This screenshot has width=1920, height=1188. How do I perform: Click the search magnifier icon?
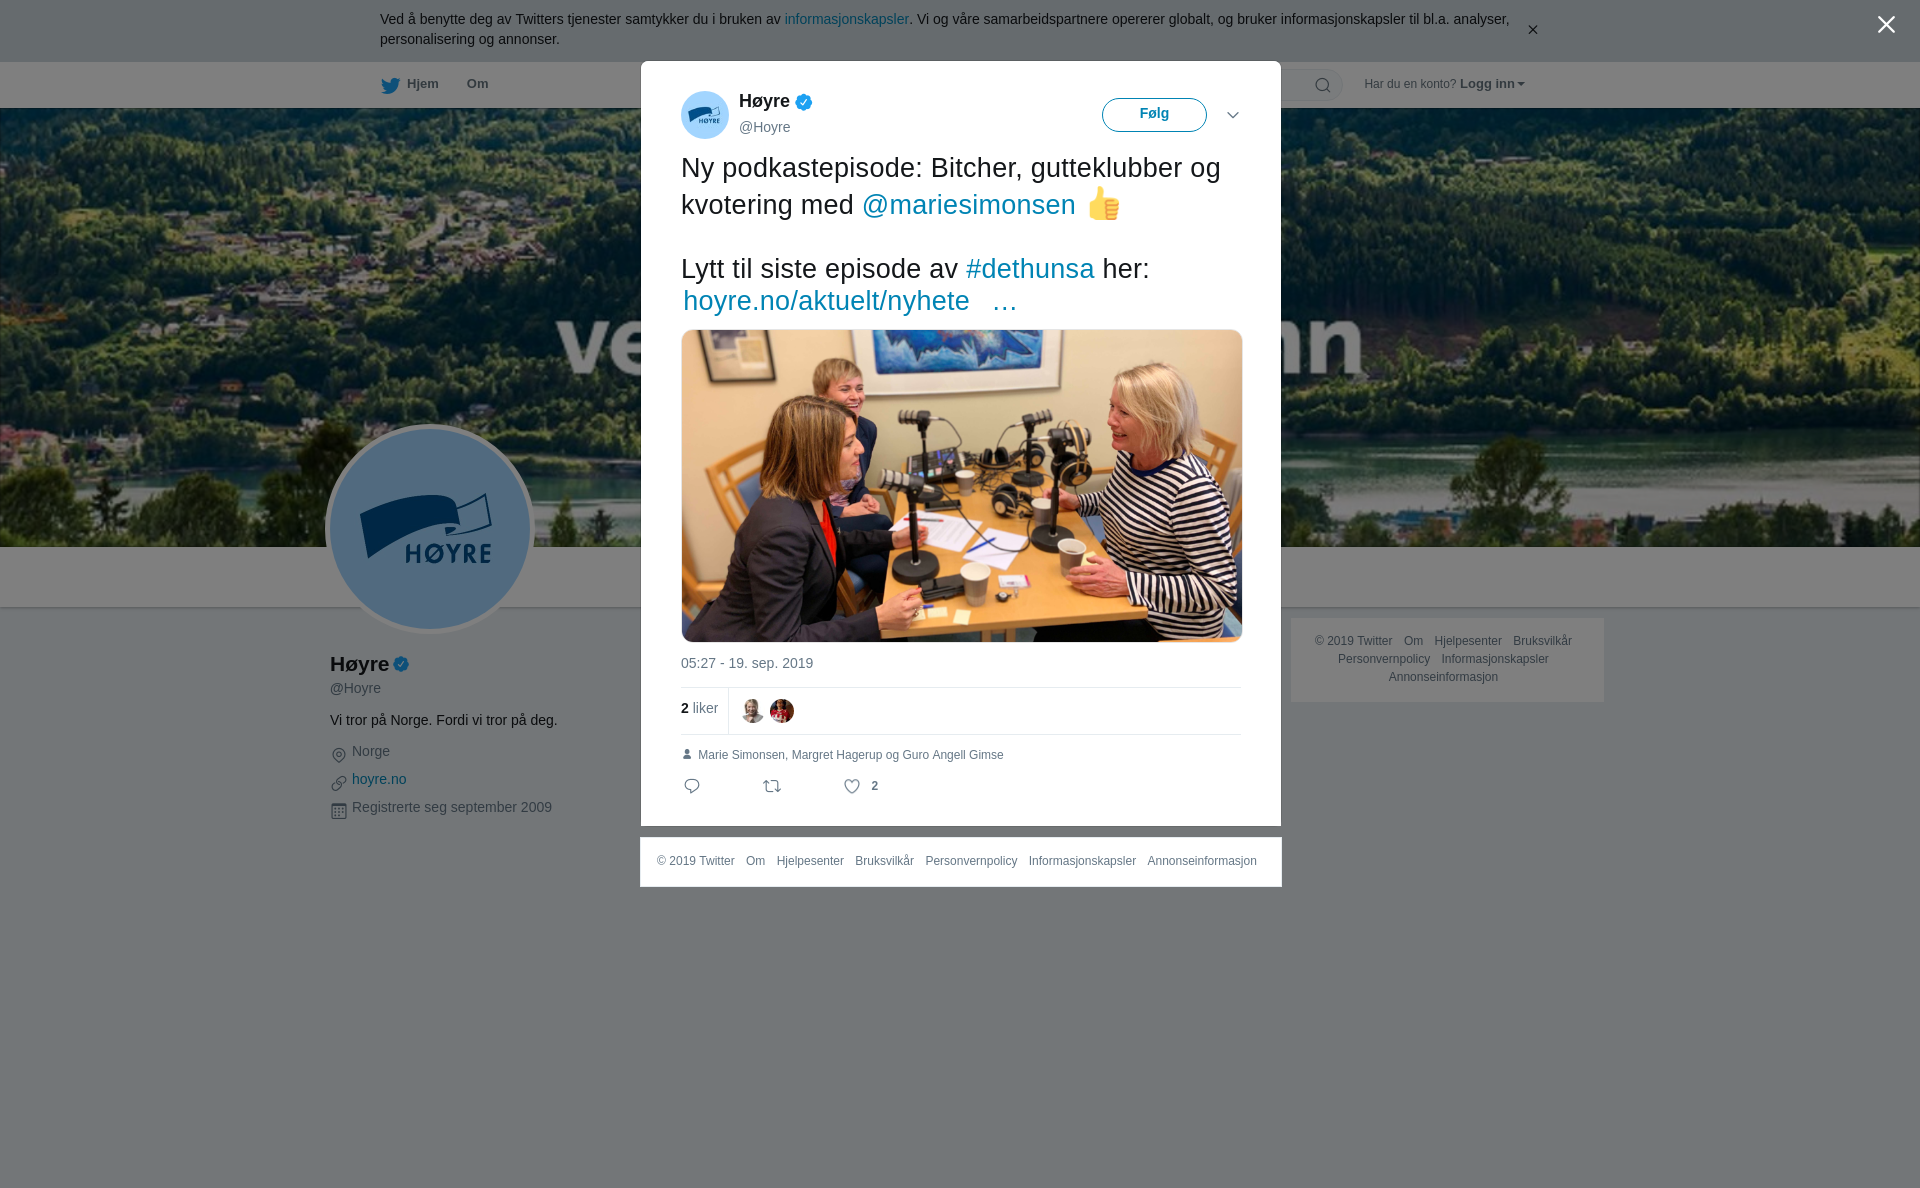(1323, 86)
